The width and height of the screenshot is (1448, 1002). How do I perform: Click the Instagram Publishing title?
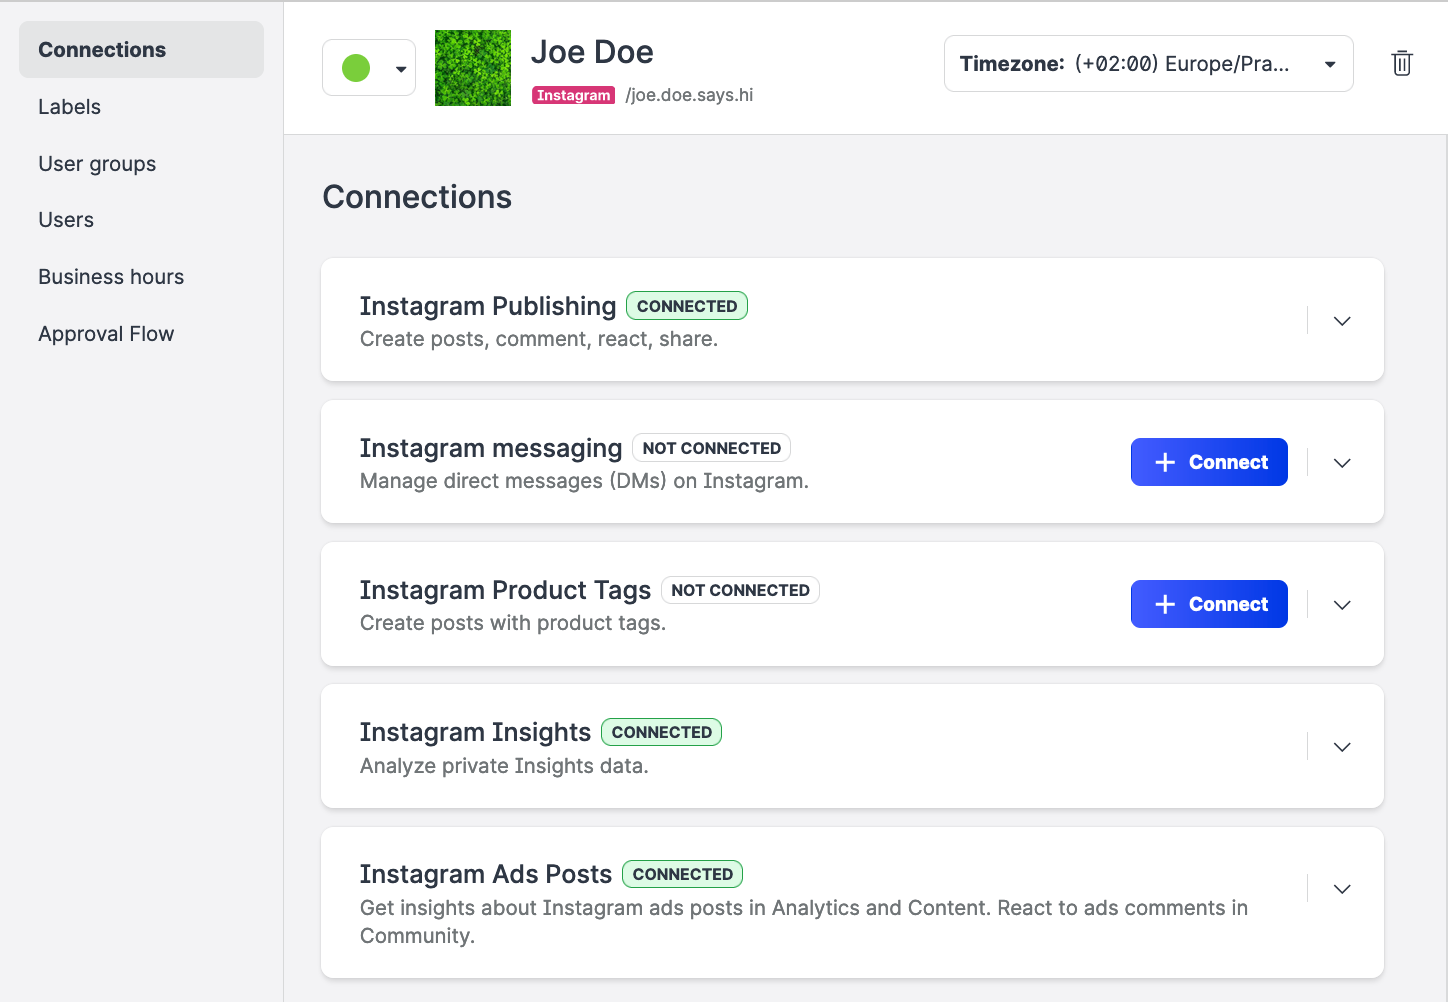(488, 306)
